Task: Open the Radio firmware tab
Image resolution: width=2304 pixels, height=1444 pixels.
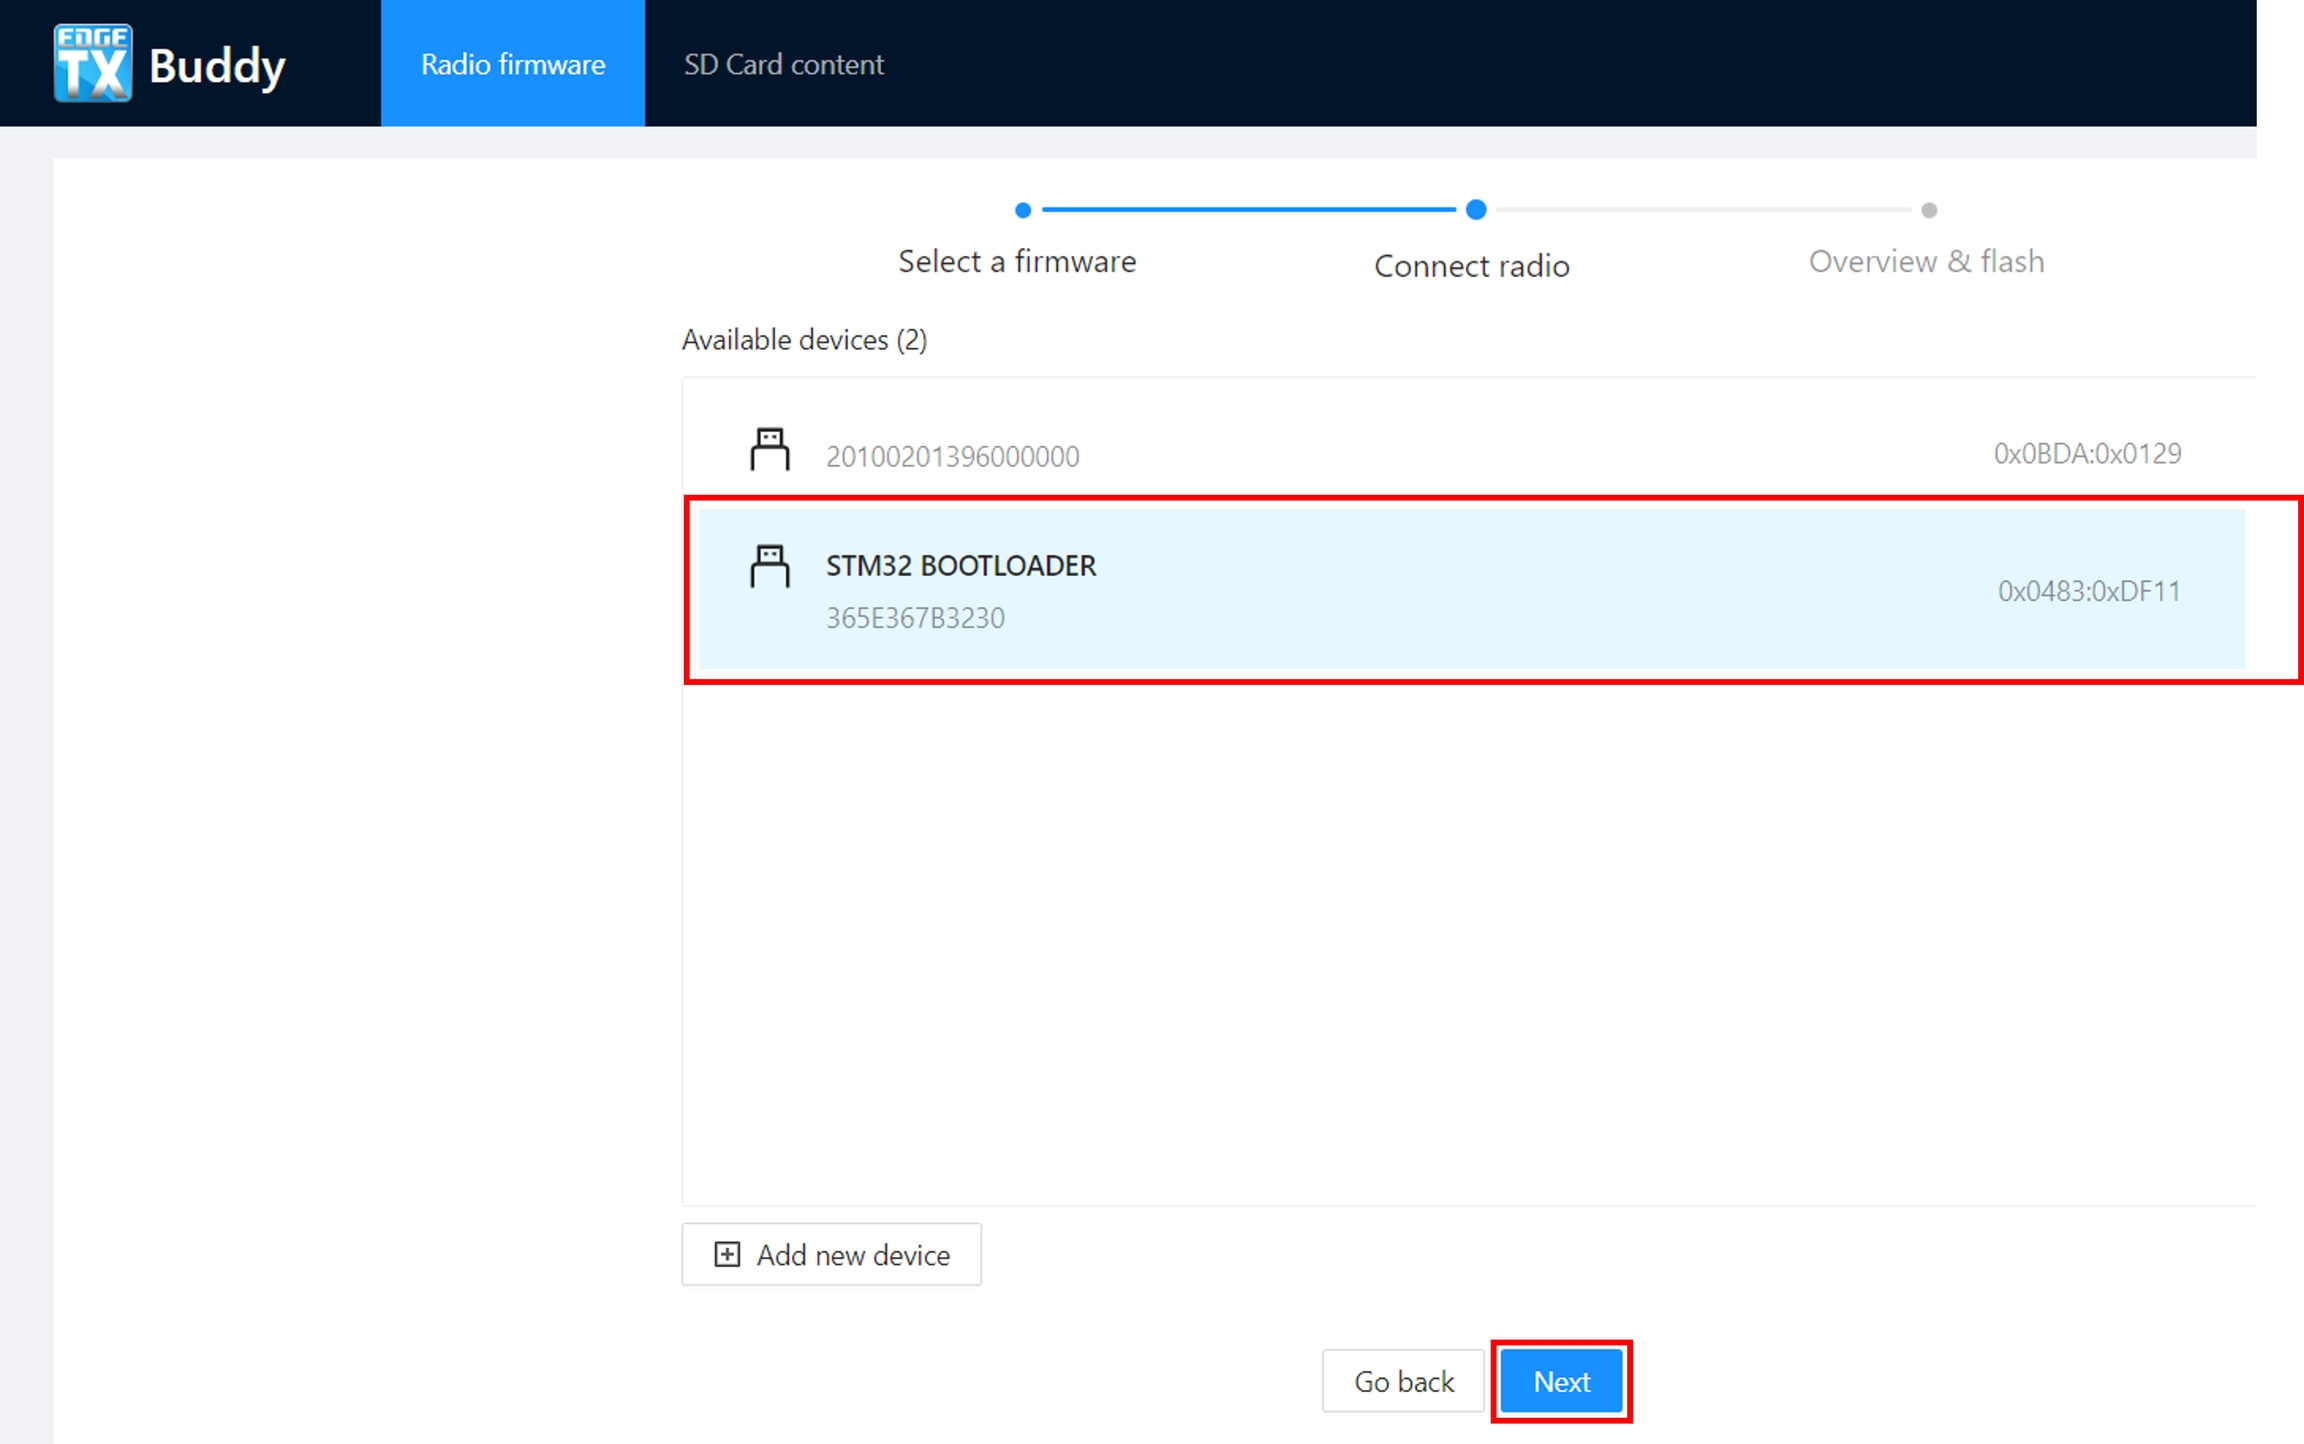Action: click(512, 64)
